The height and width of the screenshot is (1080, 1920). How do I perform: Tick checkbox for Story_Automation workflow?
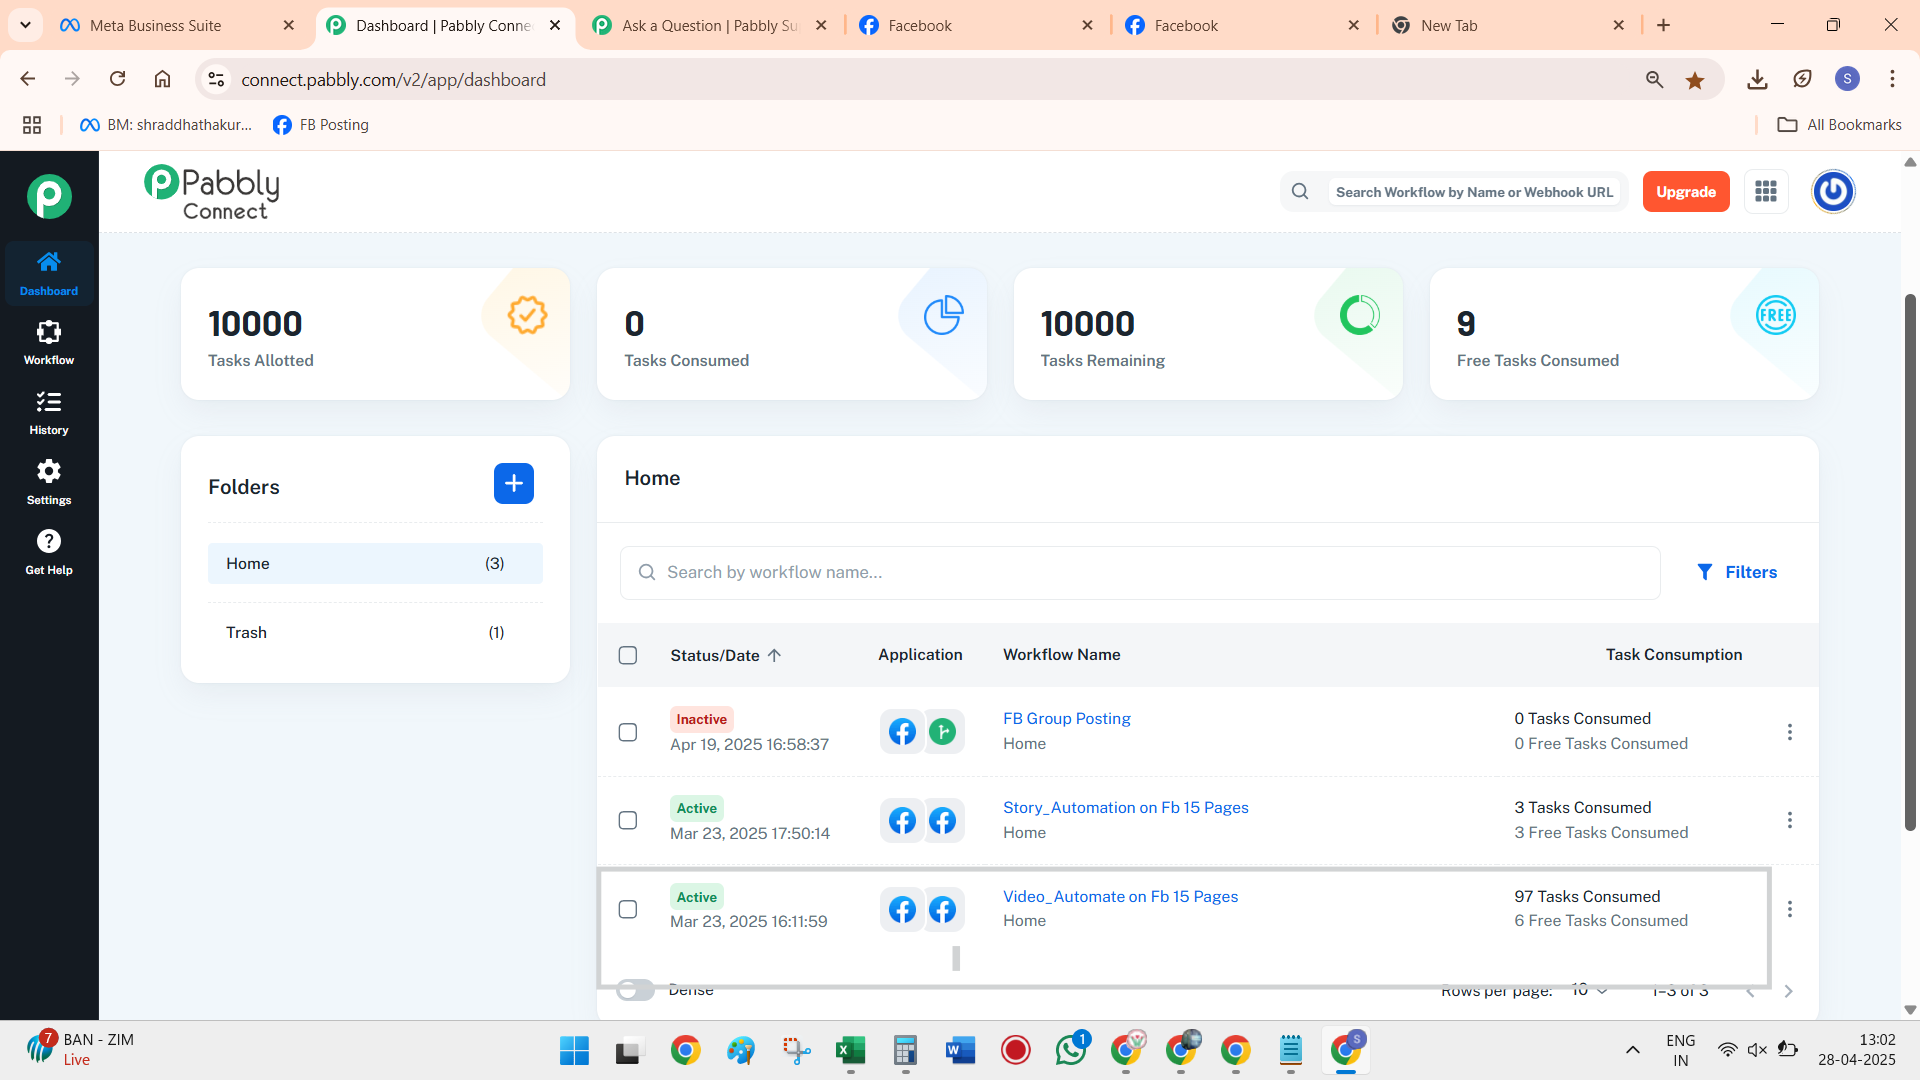click(628, 820)
